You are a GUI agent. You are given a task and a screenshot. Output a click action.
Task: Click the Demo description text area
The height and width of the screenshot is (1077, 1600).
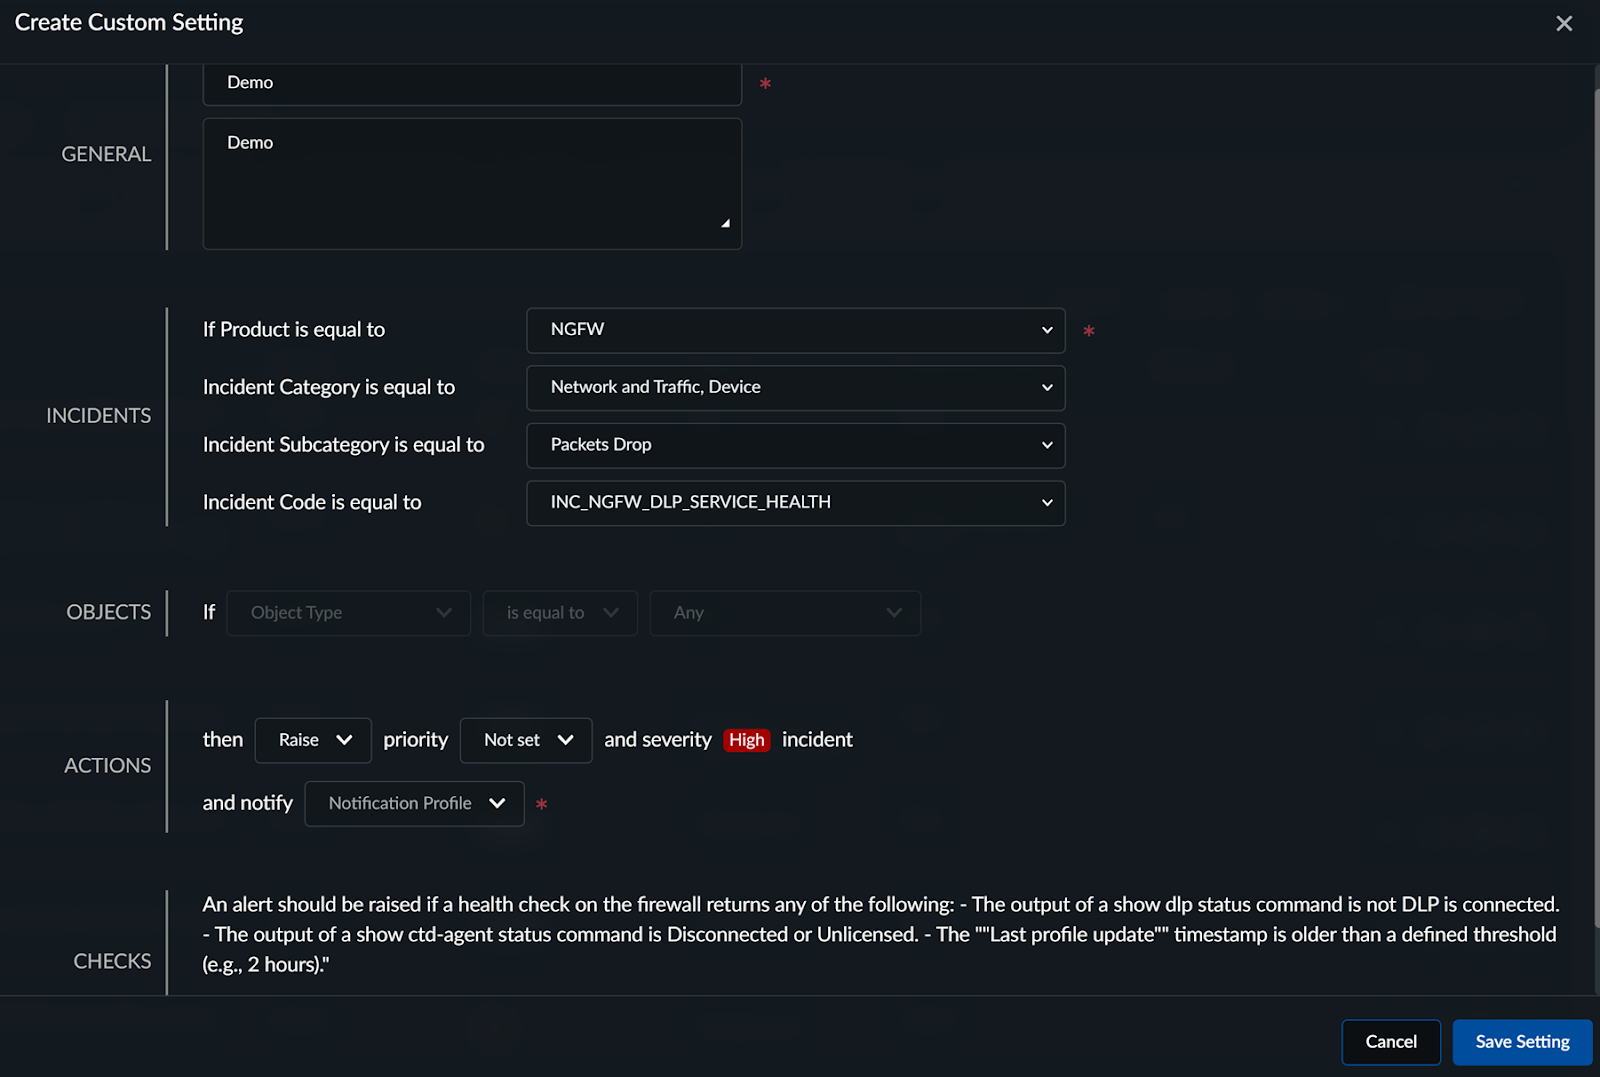tap(471, 183)
